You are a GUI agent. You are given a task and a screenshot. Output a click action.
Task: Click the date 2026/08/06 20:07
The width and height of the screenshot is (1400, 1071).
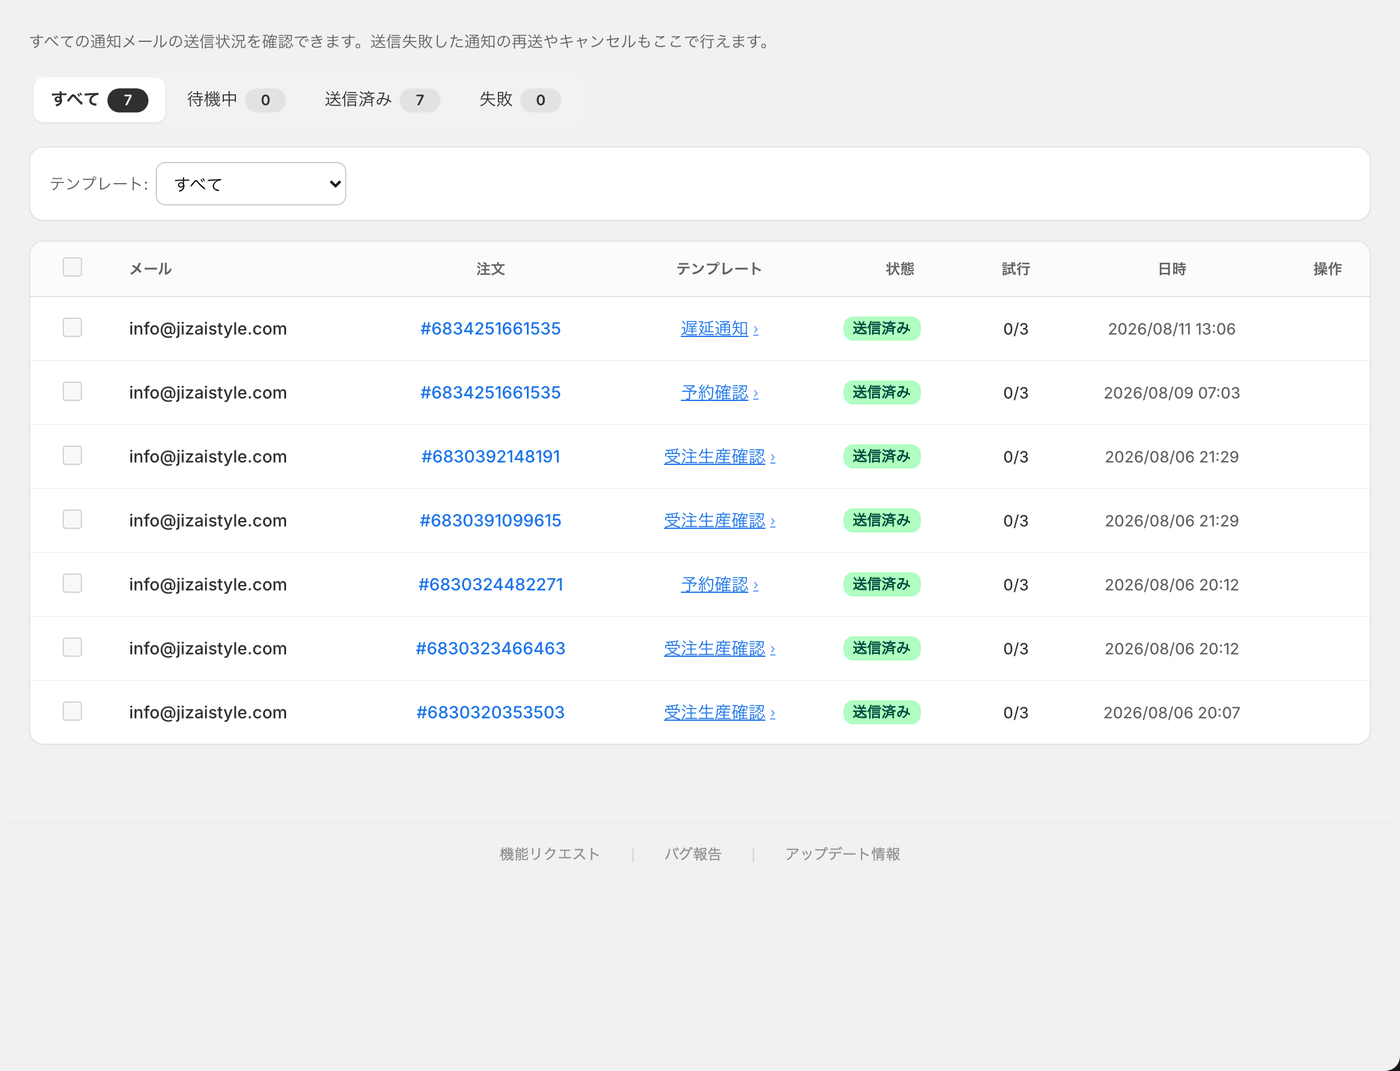[1171, 713]
